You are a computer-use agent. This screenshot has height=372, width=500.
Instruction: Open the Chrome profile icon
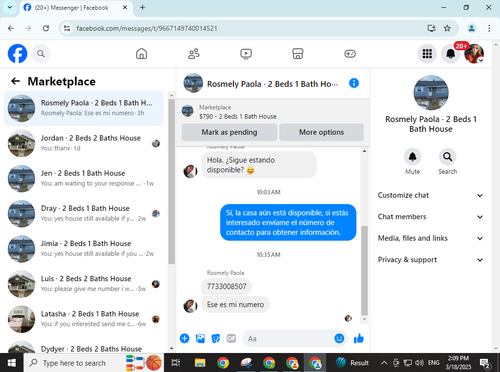(x=472, y=28)
